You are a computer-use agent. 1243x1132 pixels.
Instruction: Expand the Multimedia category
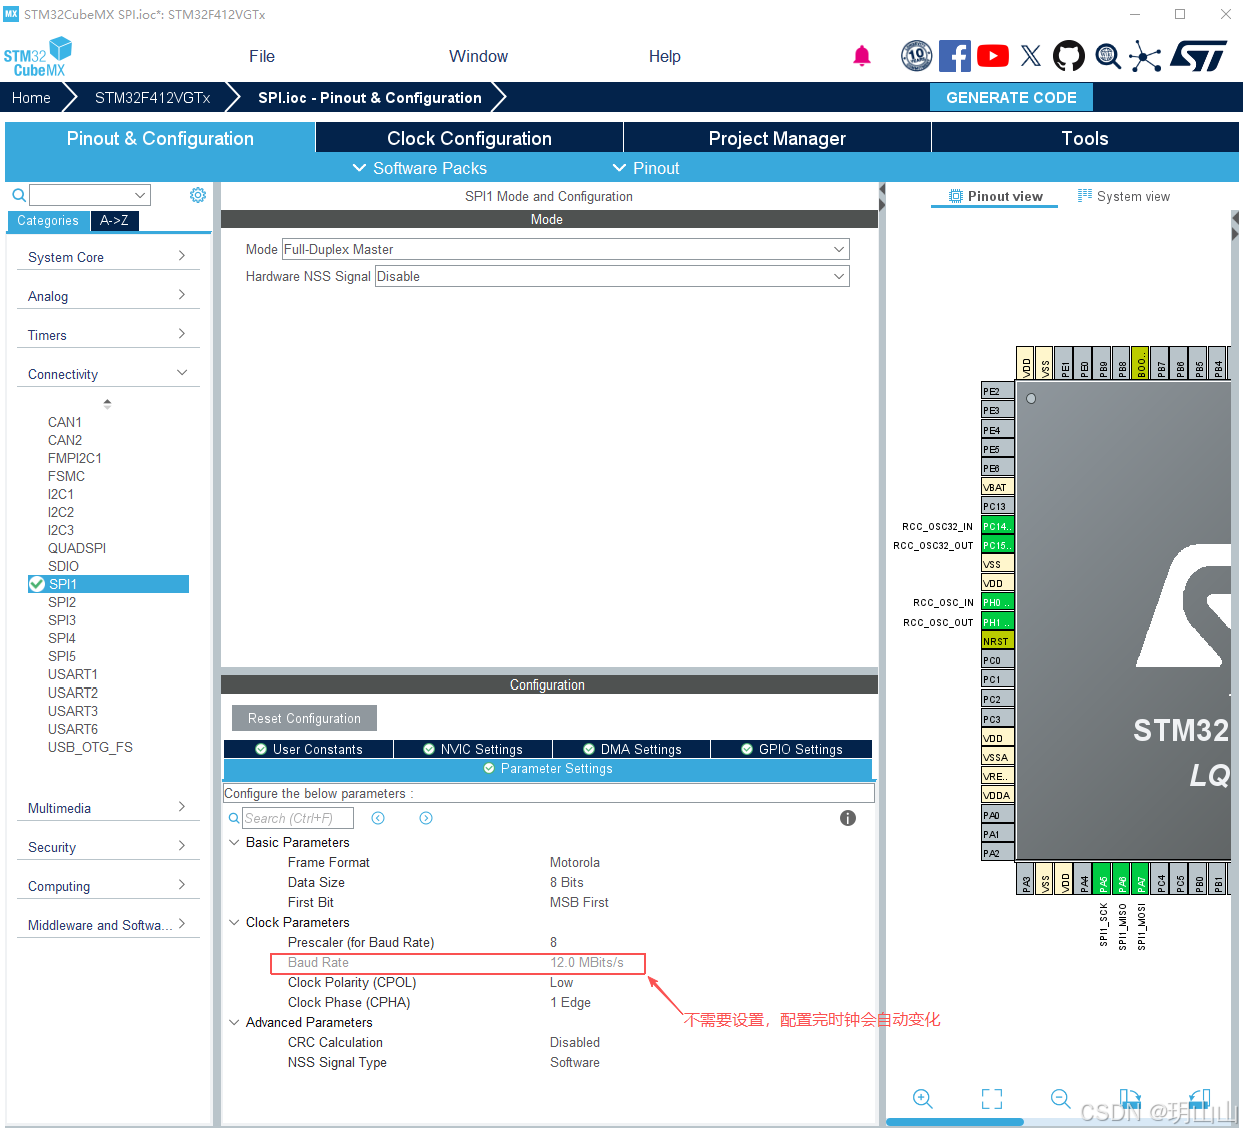click(x=108, y=808)
